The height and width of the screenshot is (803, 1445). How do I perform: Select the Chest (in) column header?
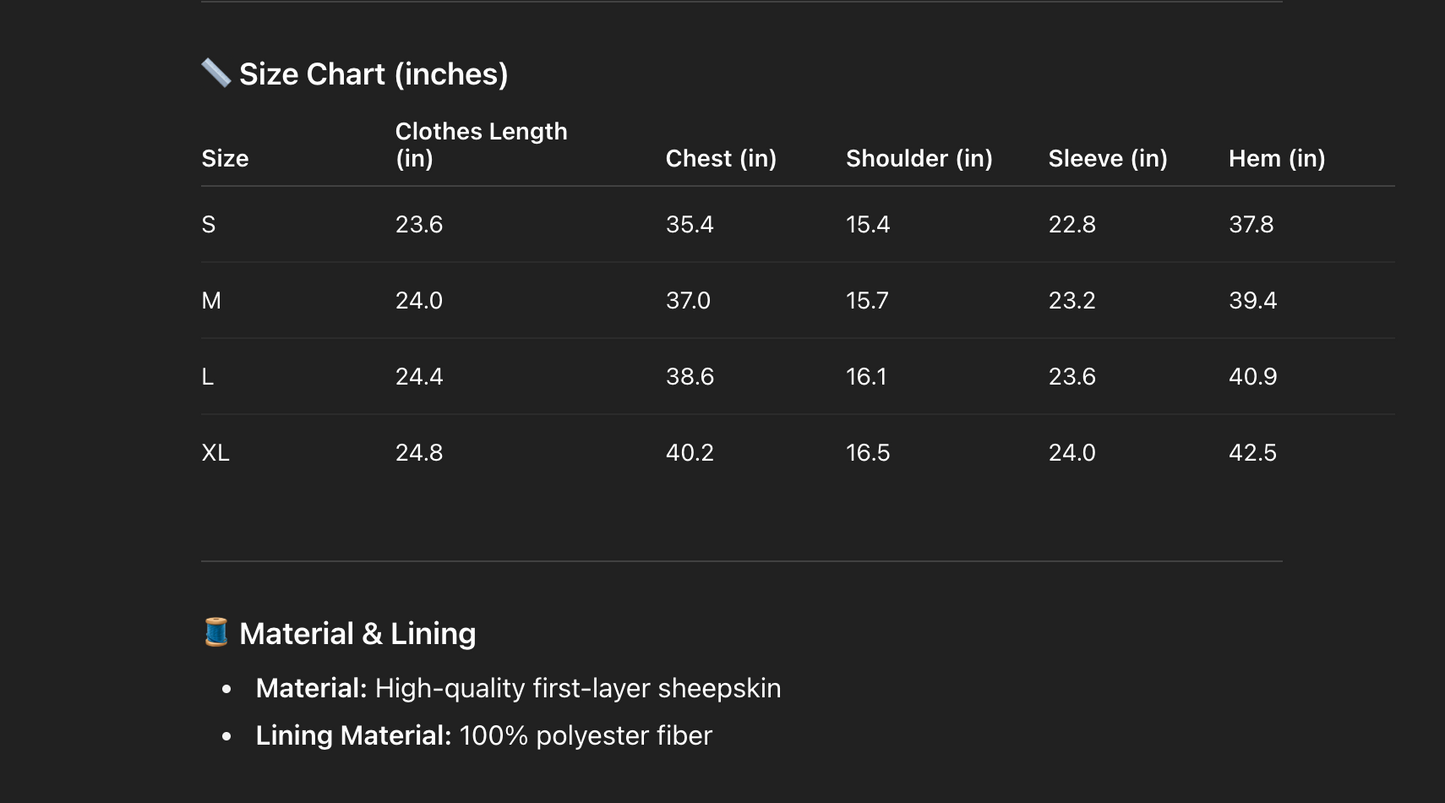[721, 158]
